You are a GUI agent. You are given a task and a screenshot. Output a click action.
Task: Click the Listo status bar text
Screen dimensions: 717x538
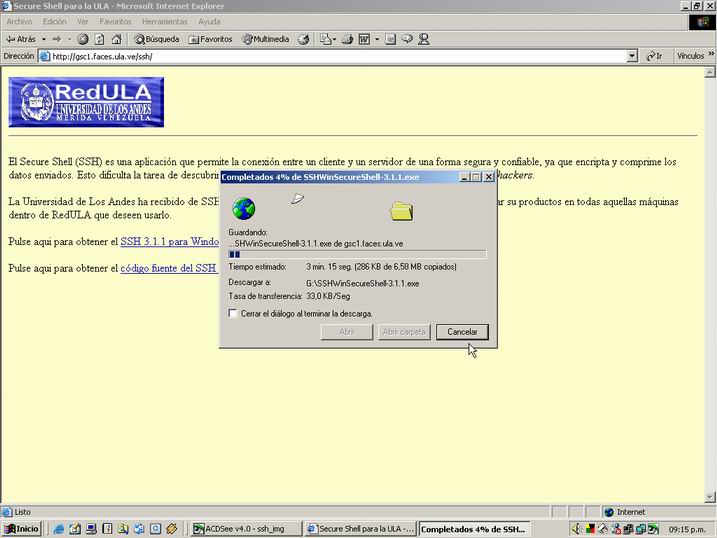22,512
